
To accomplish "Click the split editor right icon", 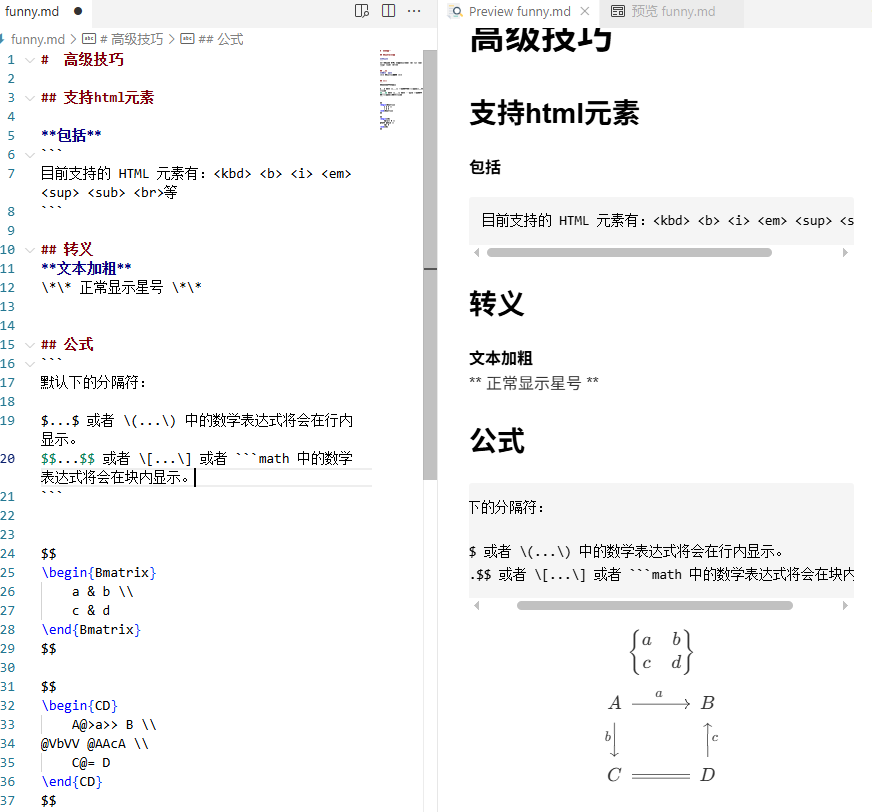I will point(389,11).
